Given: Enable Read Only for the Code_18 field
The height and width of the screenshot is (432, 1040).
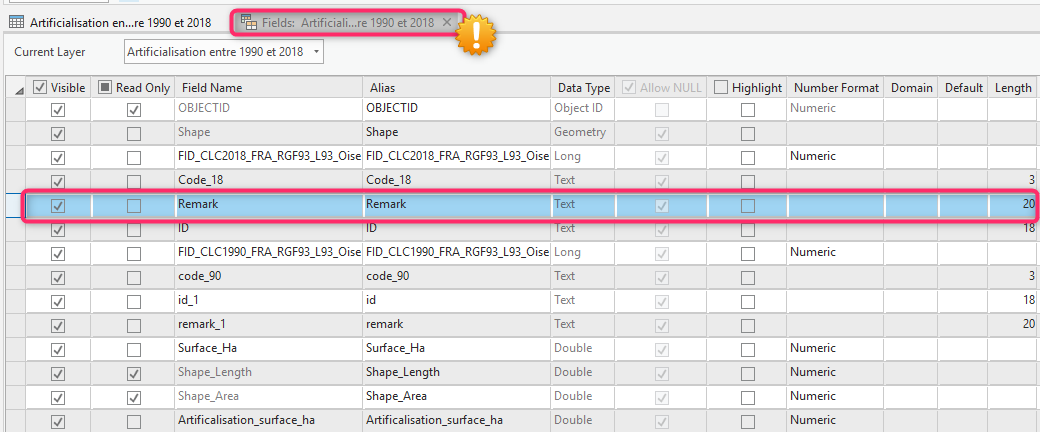Looking at the screenshot, I should coord(134,182).
